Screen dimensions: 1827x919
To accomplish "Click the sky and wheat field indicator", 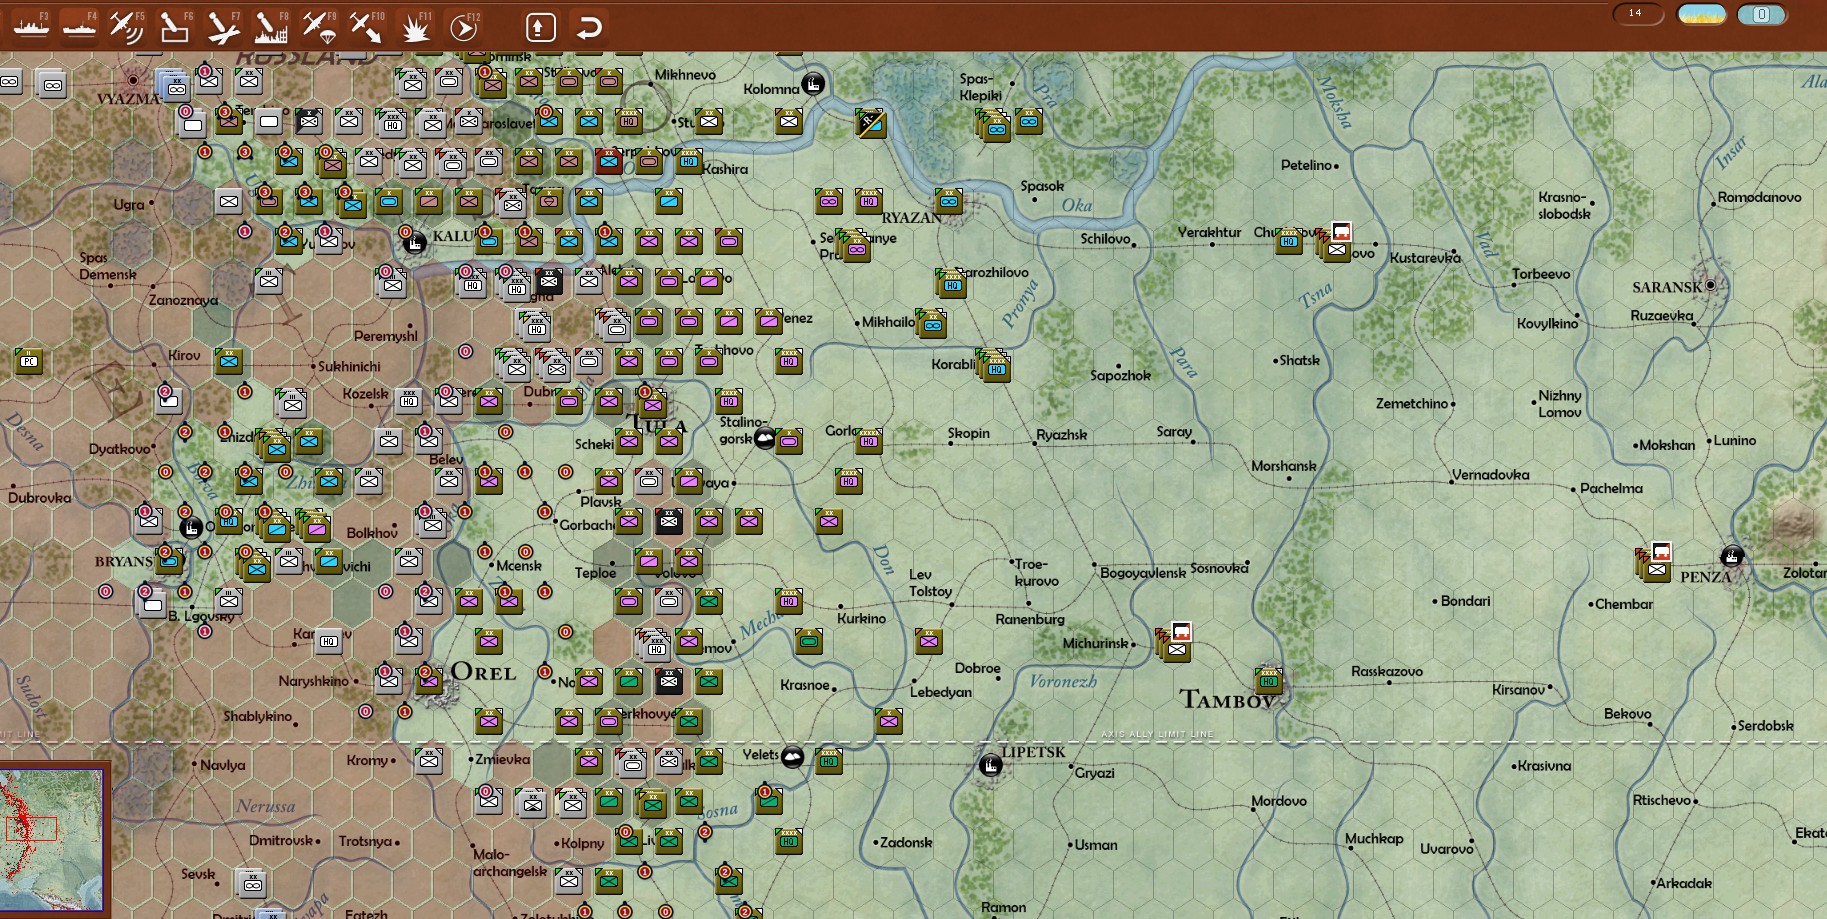I will click(x=1701, y=14).
